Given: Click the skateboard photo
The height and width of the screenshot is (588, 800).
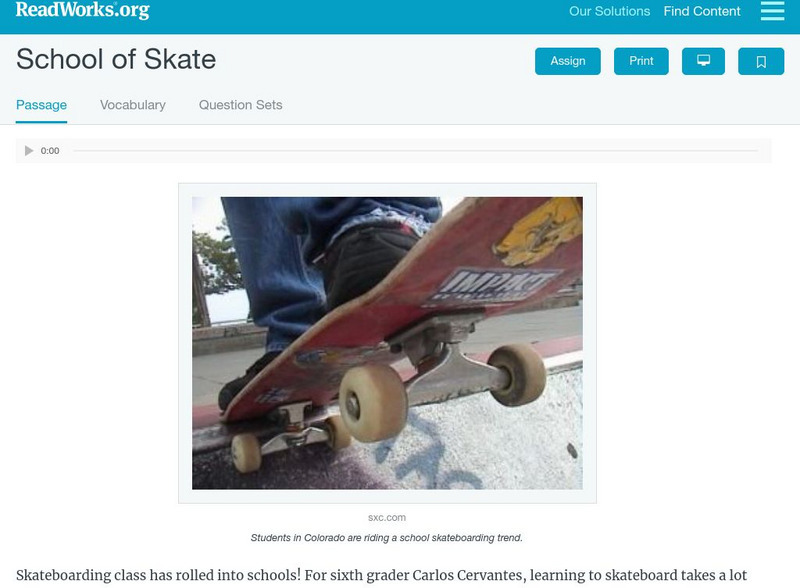Looking at the screenshot, I should pyautogui.click(x=387, y=343).
